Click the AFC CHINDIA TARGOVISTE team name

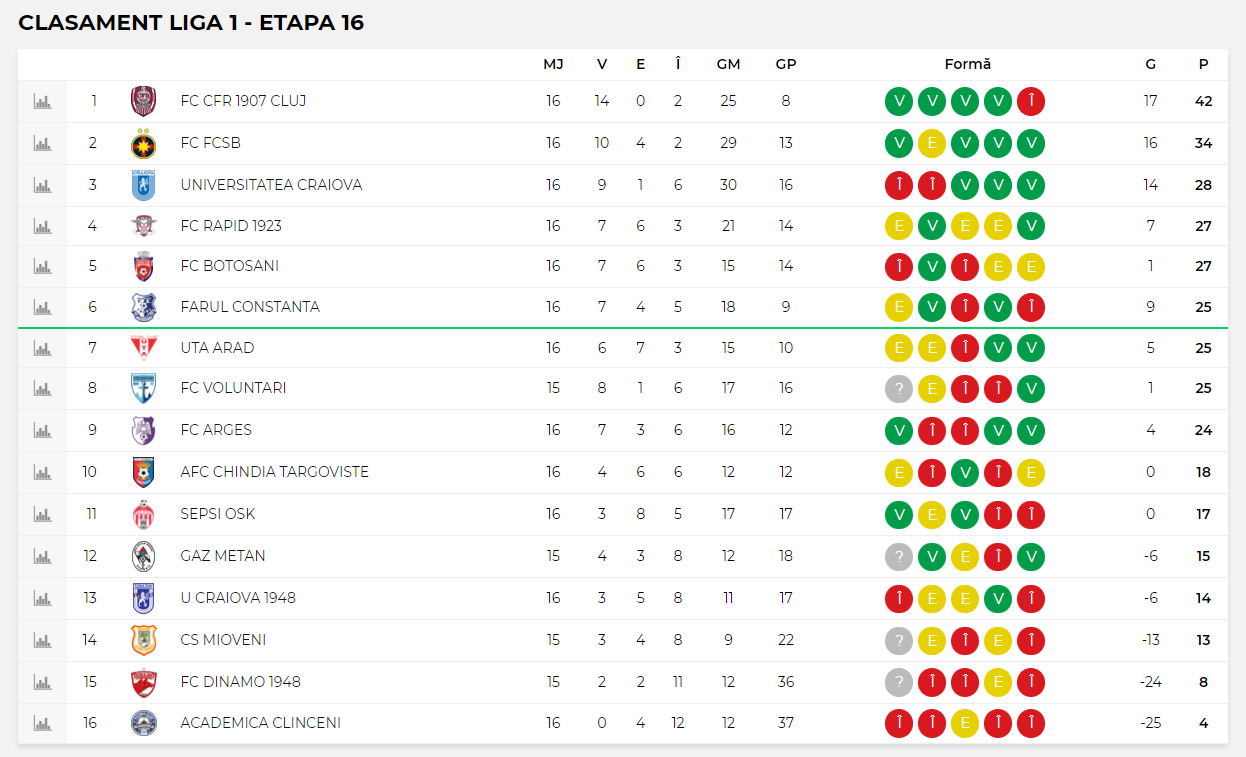(275, 472)
